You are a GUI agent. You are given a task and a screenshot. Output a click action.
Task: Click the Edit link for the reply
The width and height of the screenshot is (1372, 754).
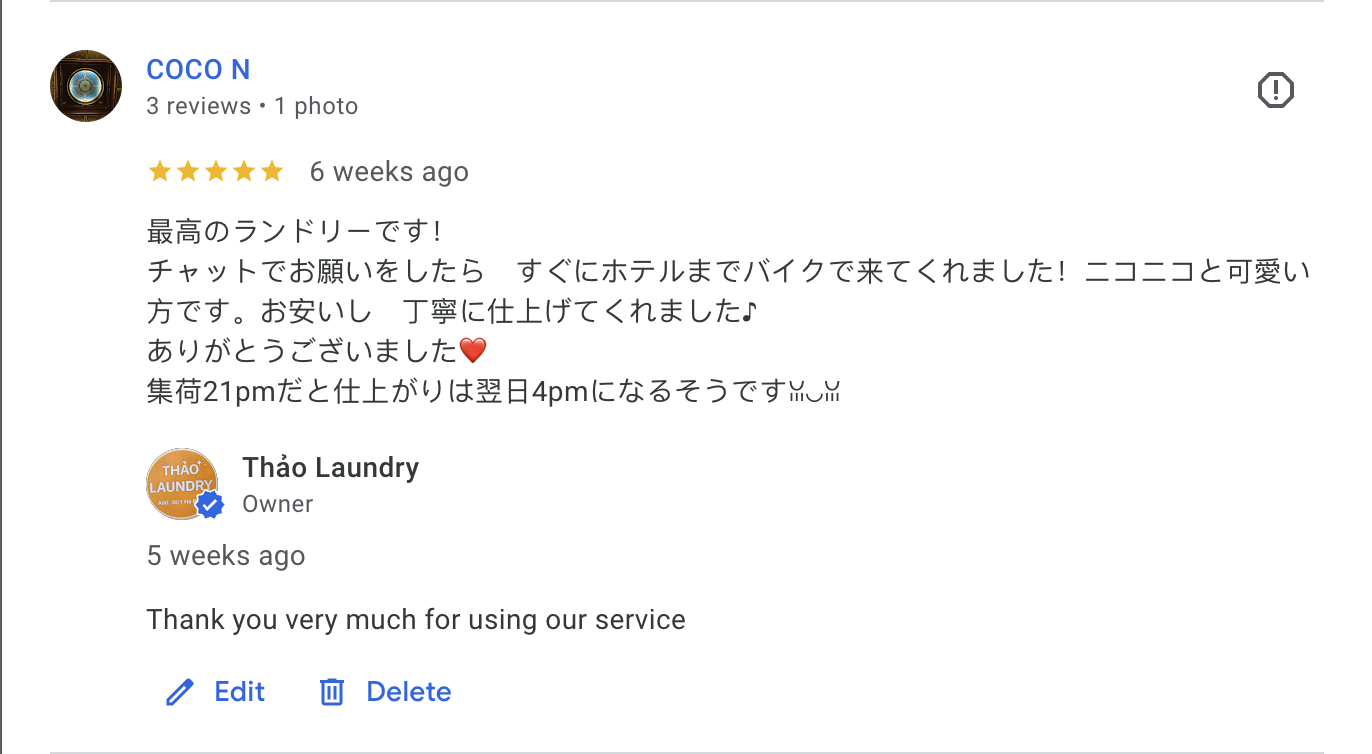coord(238,691)
